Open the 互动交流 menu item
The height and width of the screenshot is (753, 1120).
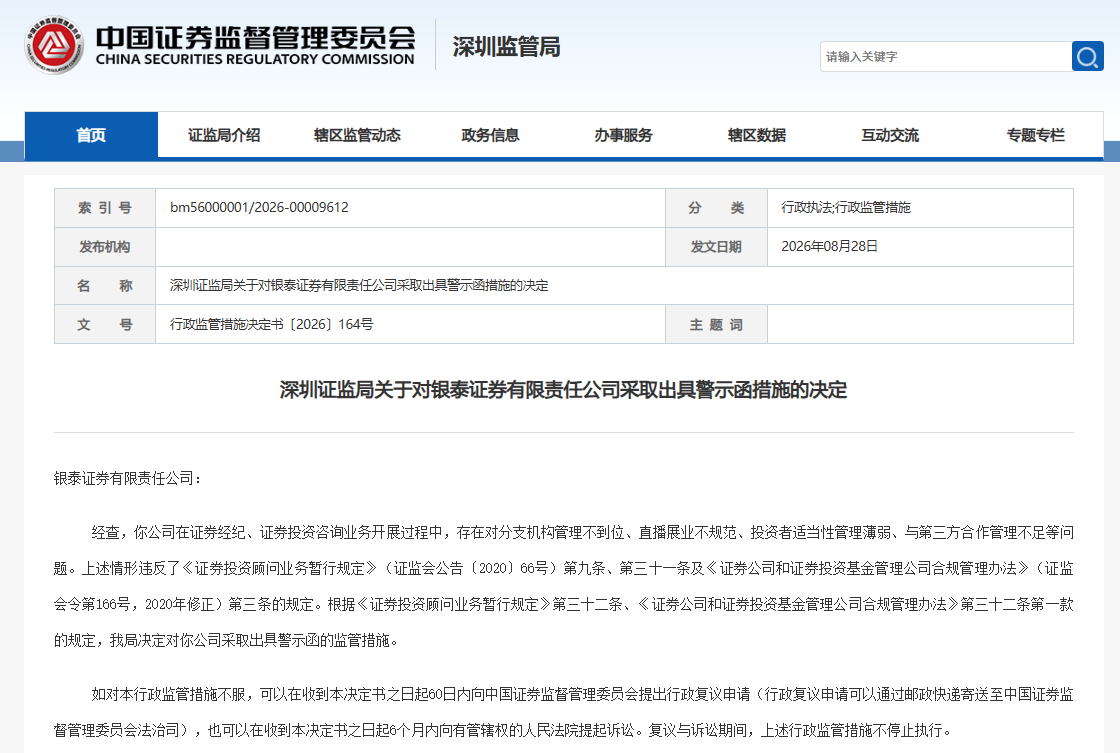(x=890, y=135)
